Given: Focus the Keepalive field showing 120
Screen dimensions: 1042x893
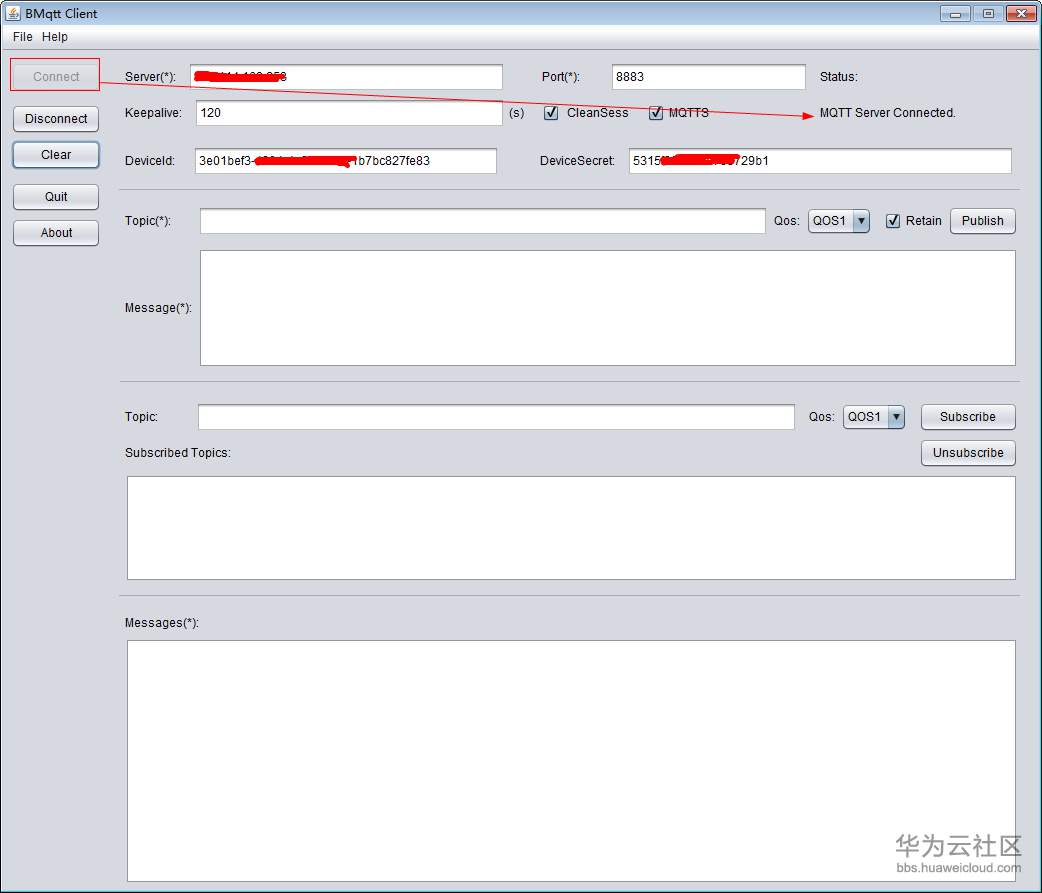Looking at the screenshot, I should click(349, 113).
